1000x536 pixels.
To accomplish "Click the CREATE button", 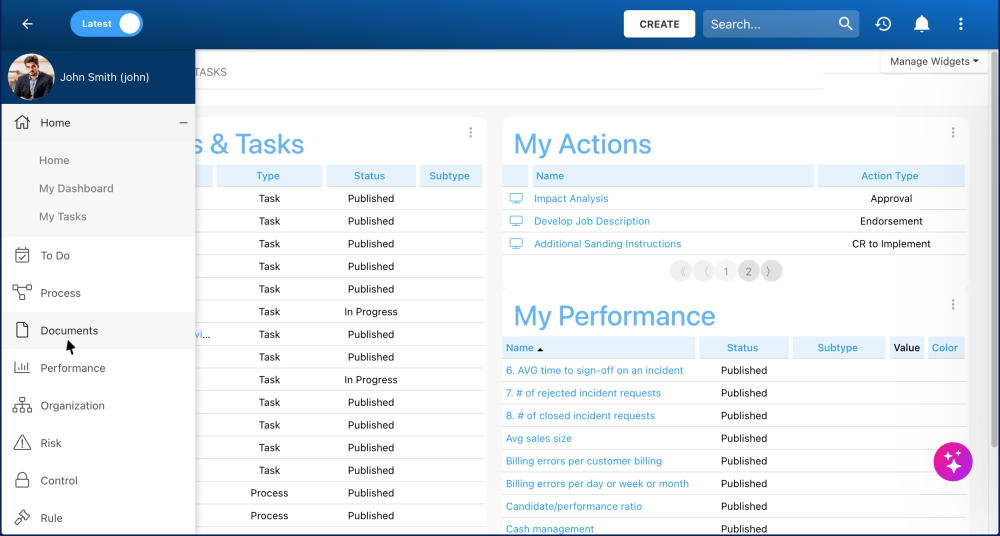I will pos(659,24).
